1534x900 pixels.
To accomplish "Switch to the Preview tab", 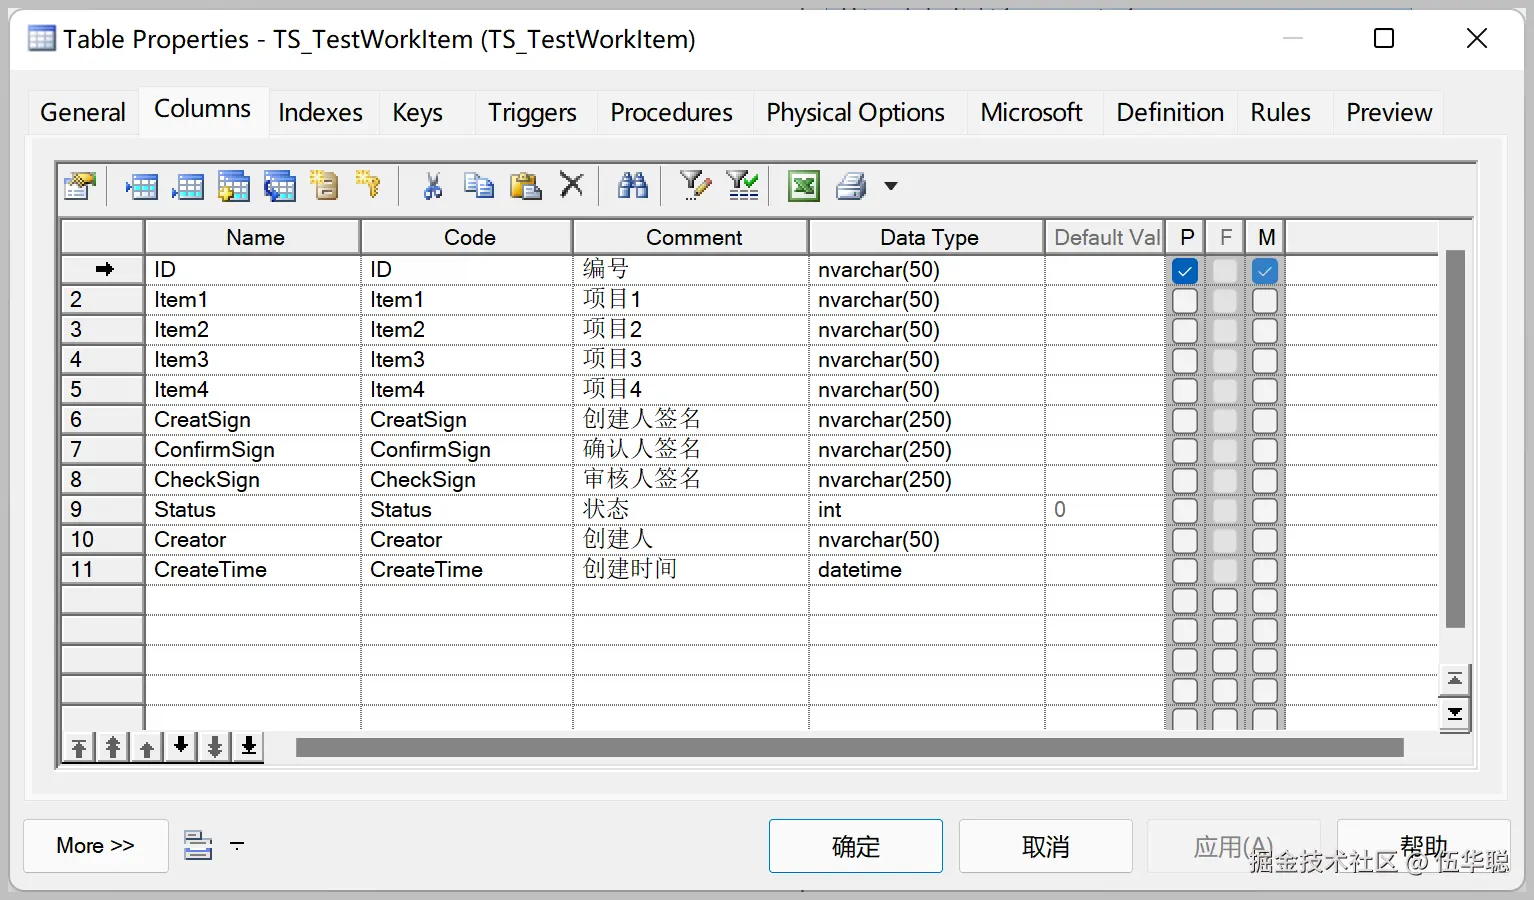I will coord(1389,112).
